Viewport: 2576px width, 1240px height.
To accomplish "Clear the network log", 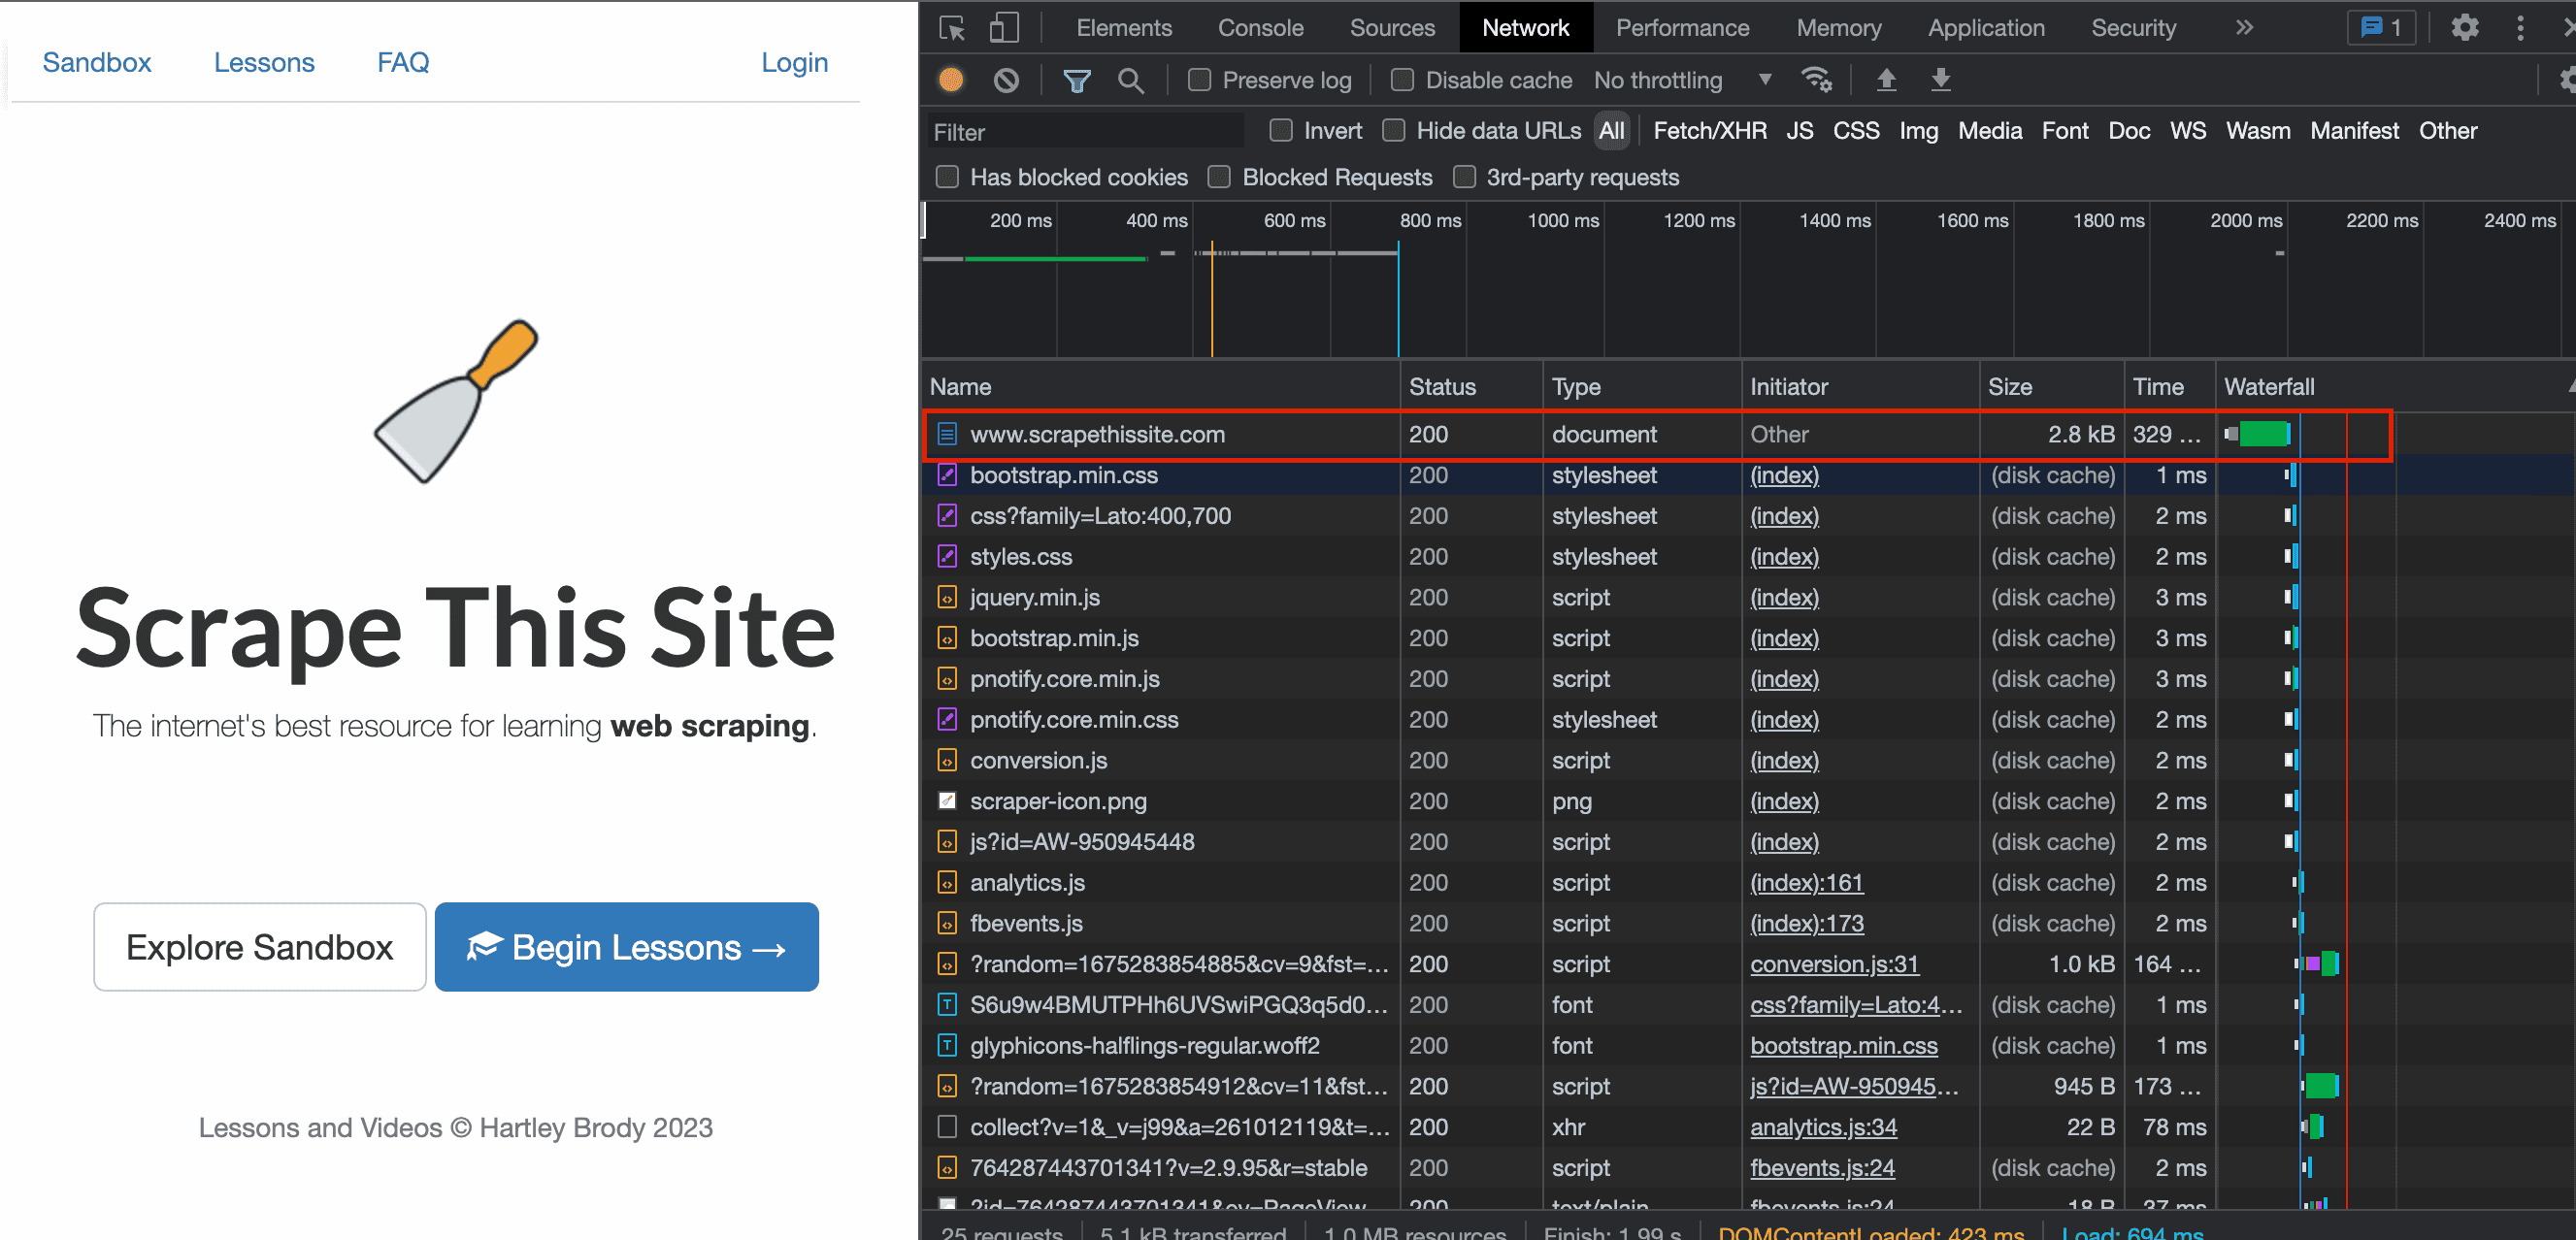I will [1006, 80].
